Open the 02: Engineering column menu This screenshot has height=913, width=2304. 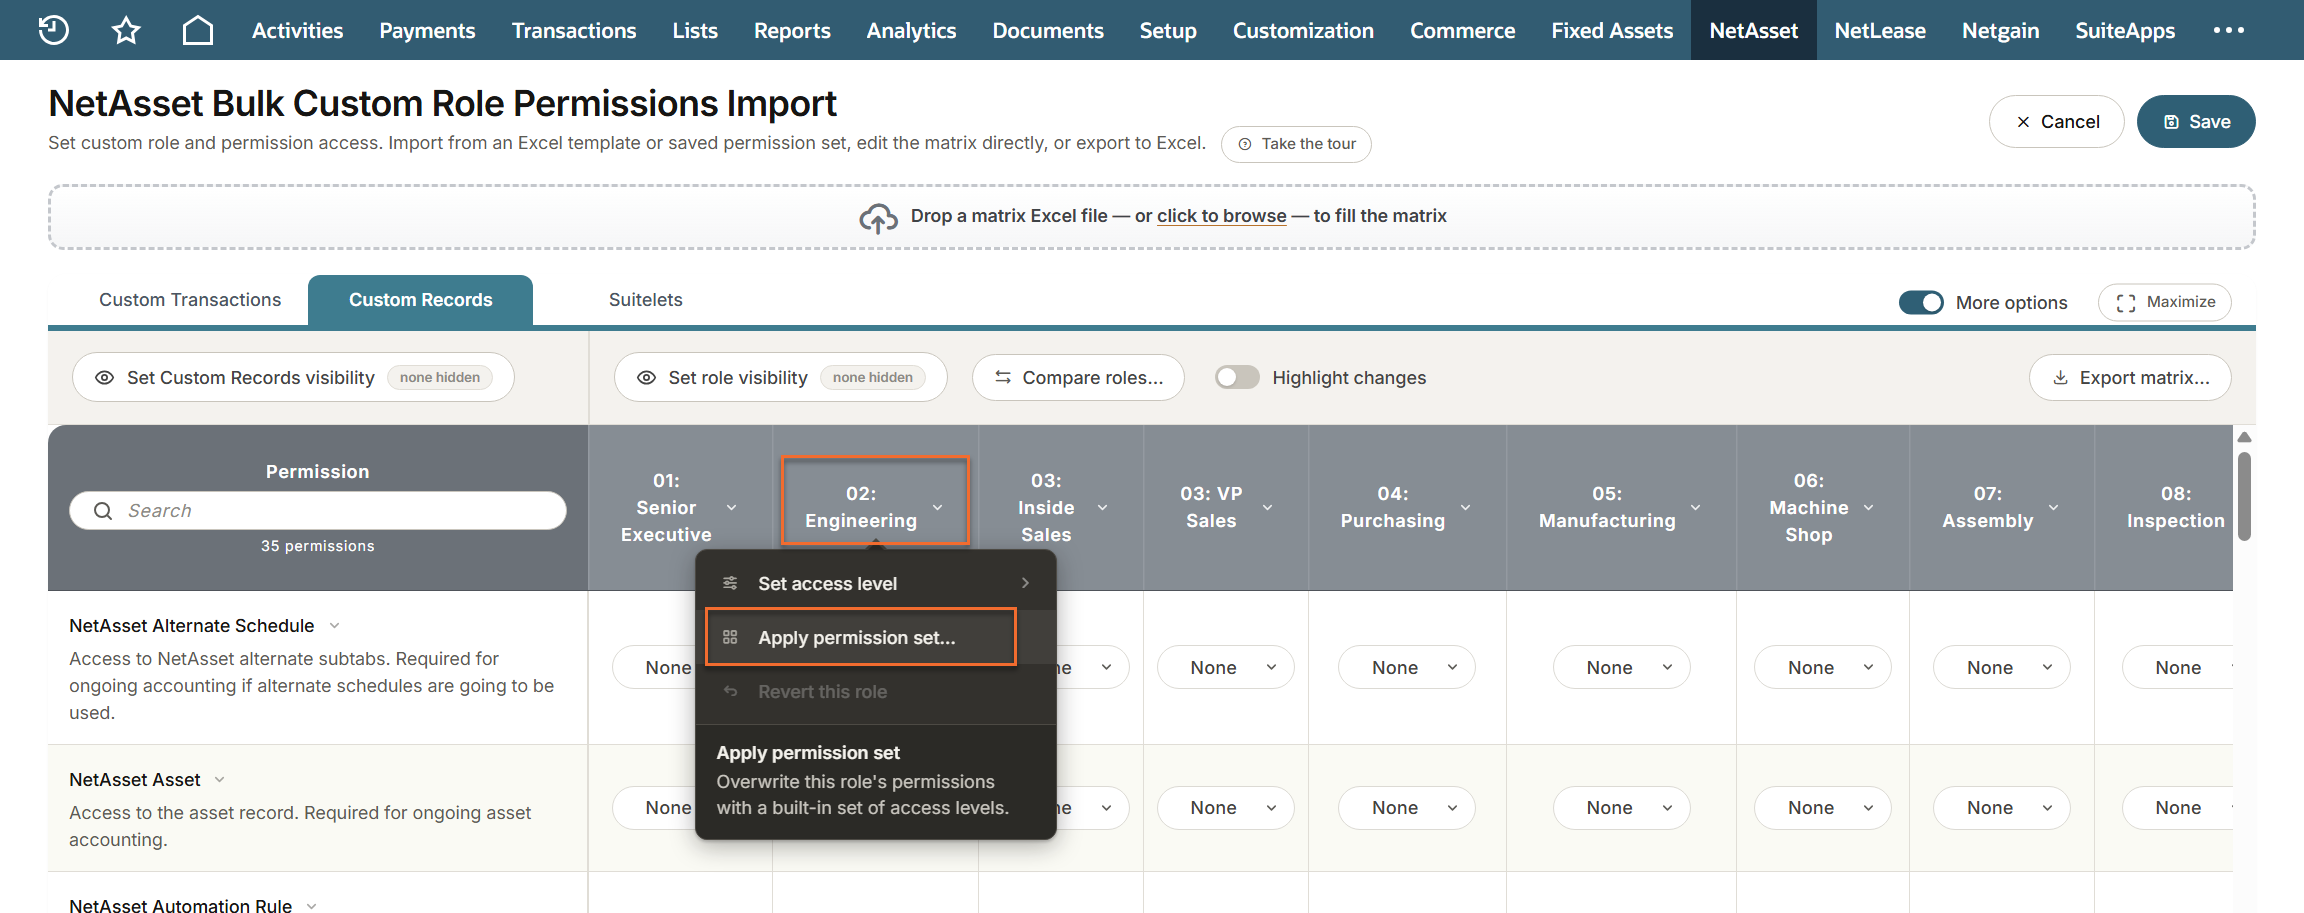point(937,508)
